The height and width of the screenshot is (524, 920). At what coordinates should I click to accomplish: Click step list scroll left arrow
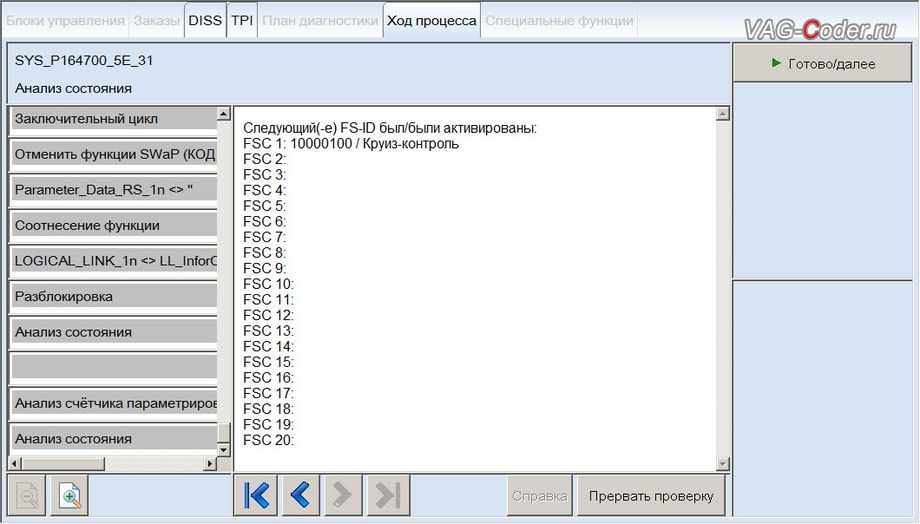tap(15, 464)
